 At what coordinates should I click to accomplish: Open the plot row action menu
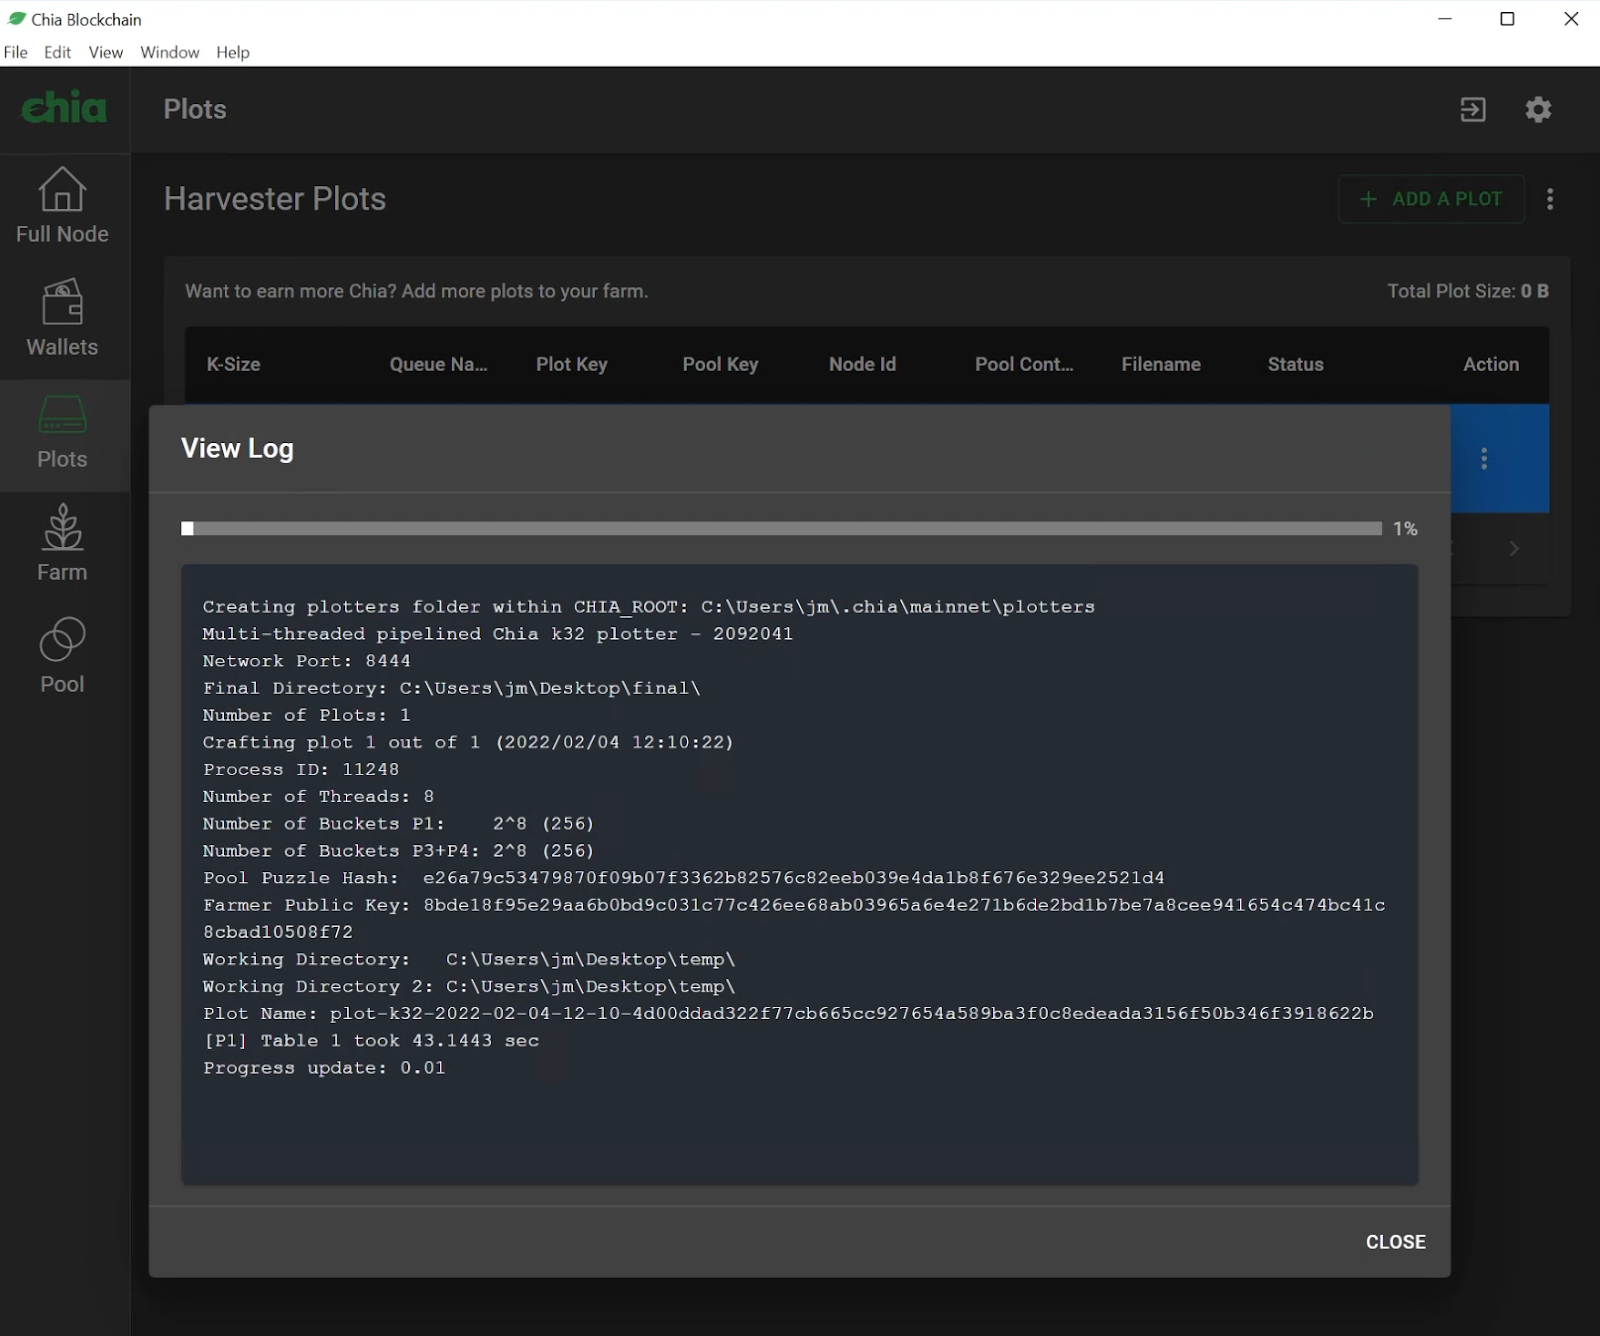(1484, 458)
